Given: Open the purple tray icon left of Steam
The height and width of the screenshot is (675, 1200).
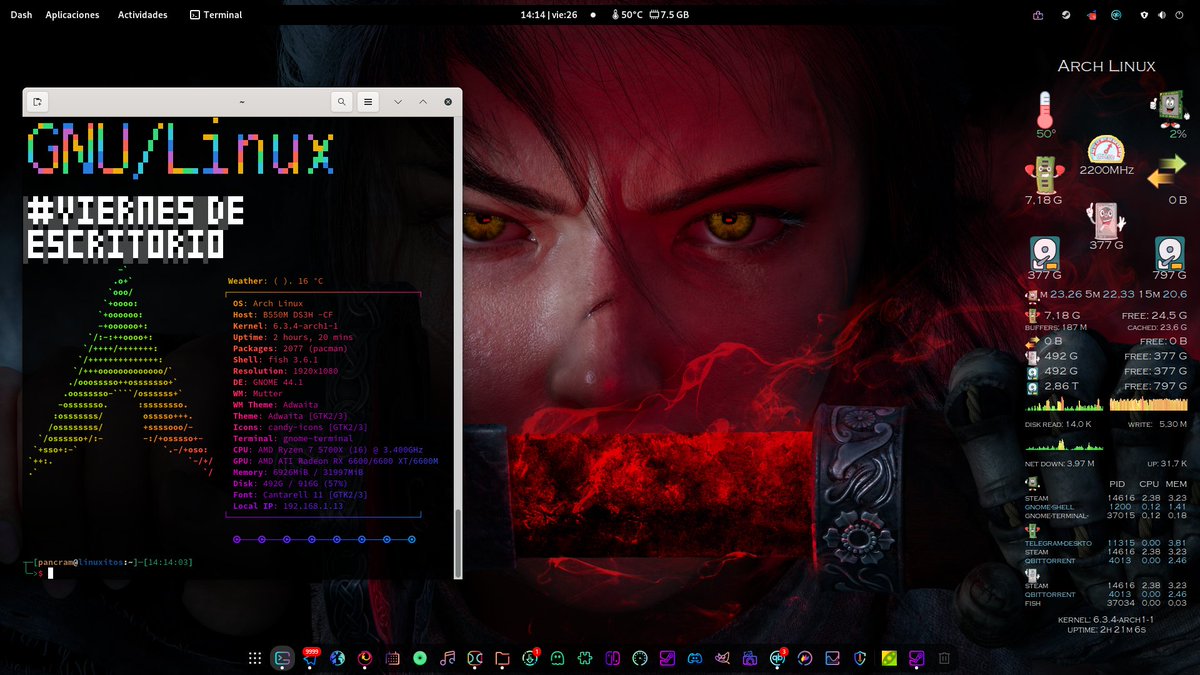Looking at the screenshot, I should (x=1038, y=15).
